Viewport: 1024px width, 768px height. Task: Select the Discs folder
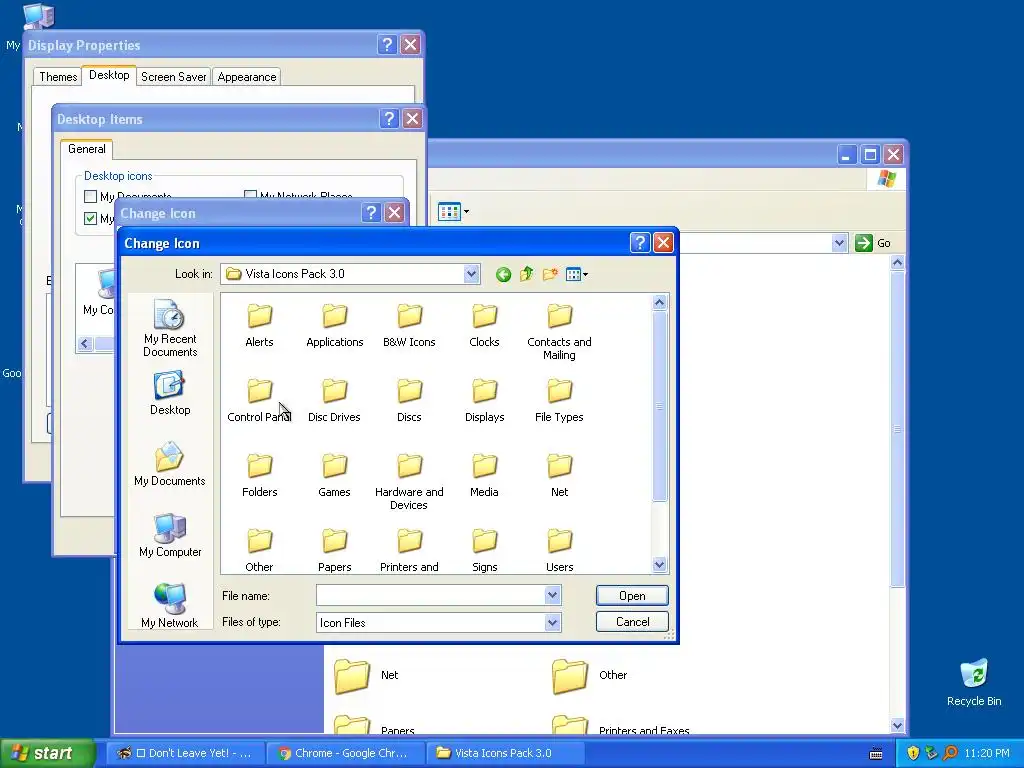[409, 401]
